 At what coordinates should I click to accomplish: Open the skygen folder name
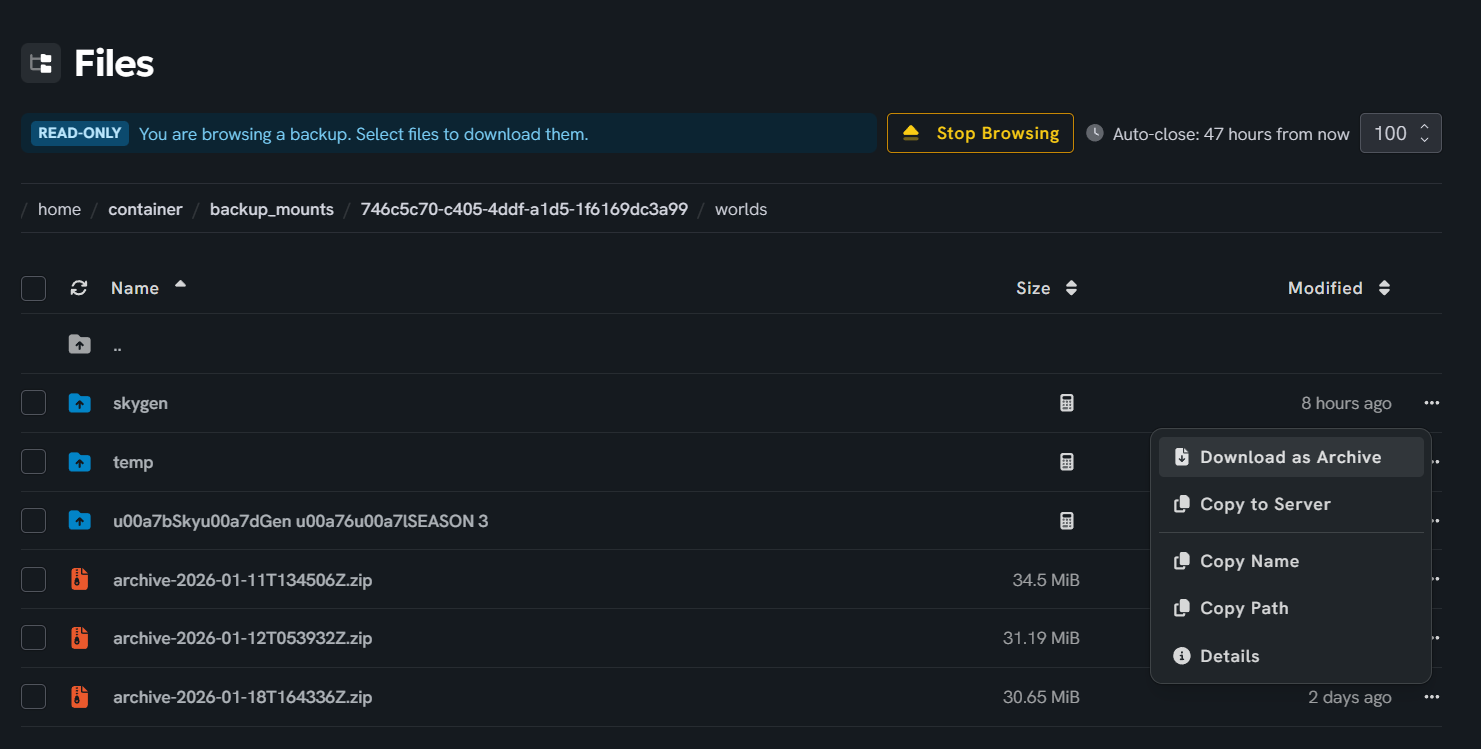[x=140, y=403]
